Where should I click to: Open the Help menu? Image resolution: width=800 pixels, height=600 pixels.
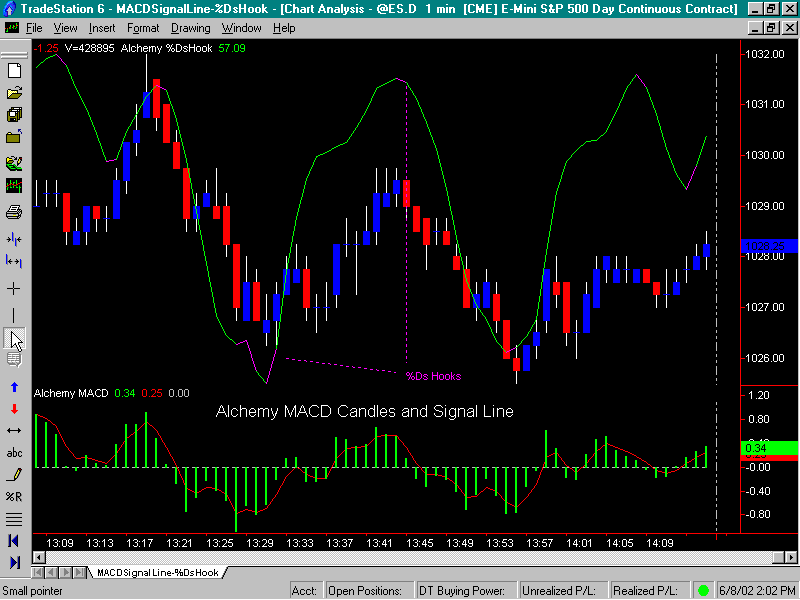(284, 28)
